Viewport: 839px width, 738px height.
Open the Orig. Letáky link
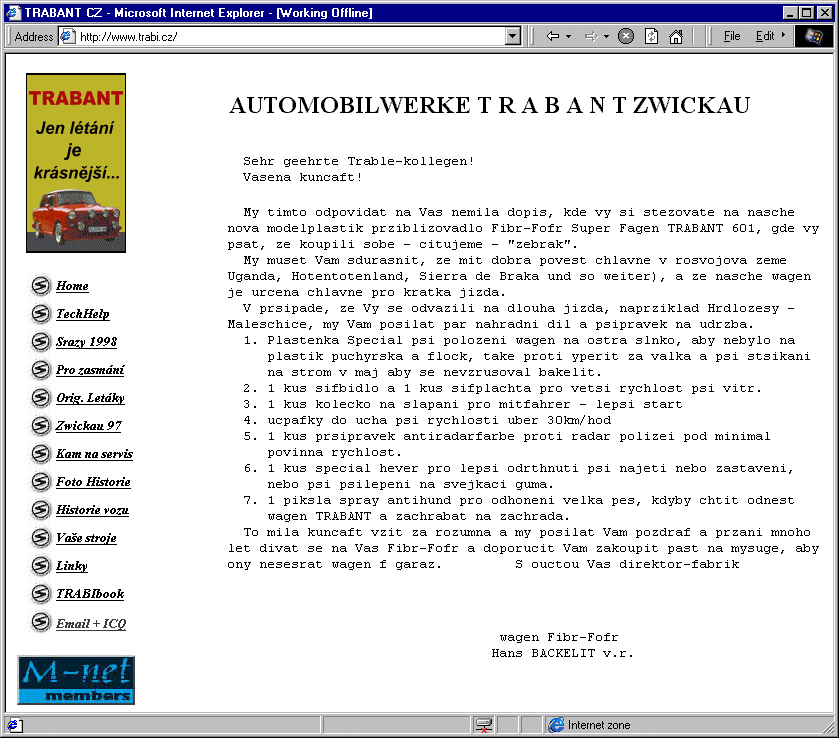90,398
